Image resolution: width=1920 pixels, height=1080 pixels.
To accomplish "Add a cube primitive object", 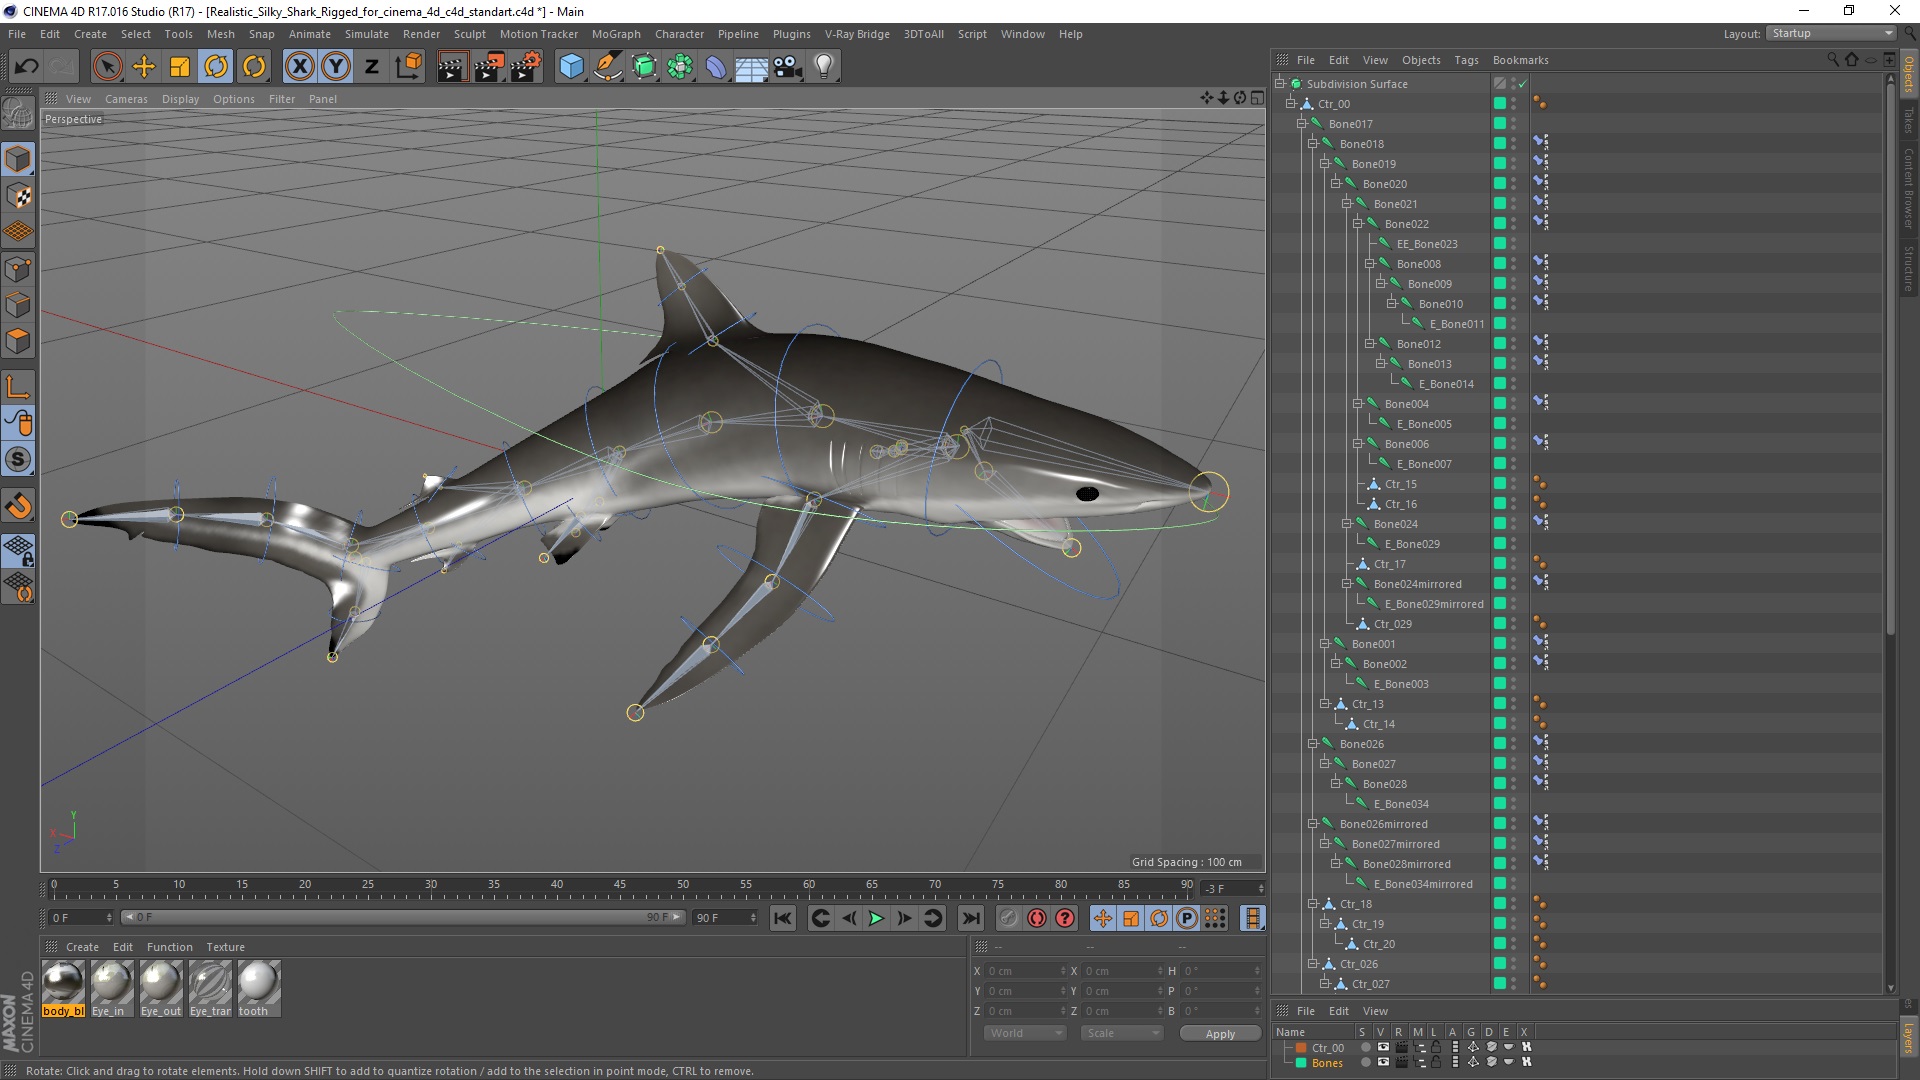I will (x=571, y=67).
